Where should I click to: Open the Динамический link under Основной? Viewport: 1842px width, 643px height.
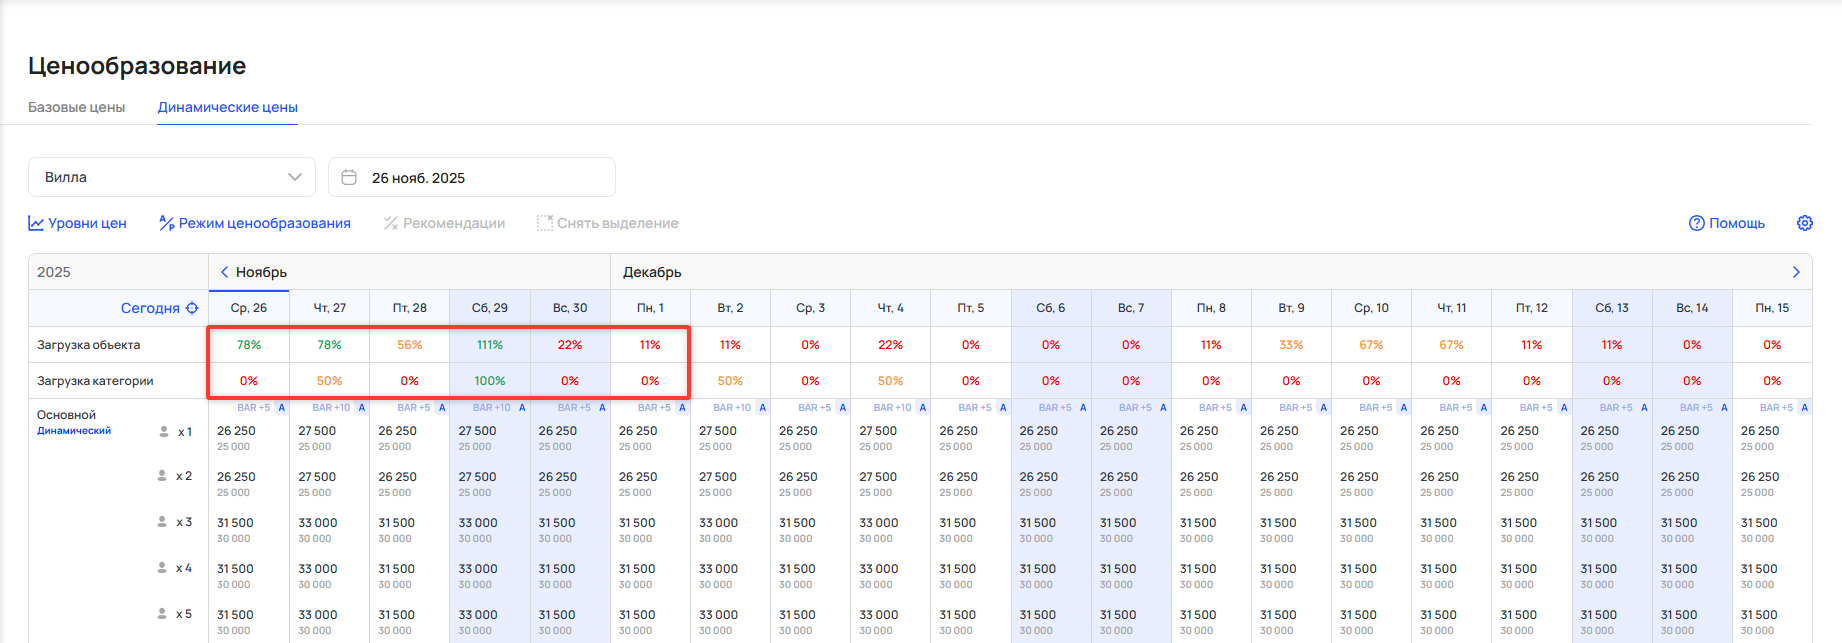74,431
